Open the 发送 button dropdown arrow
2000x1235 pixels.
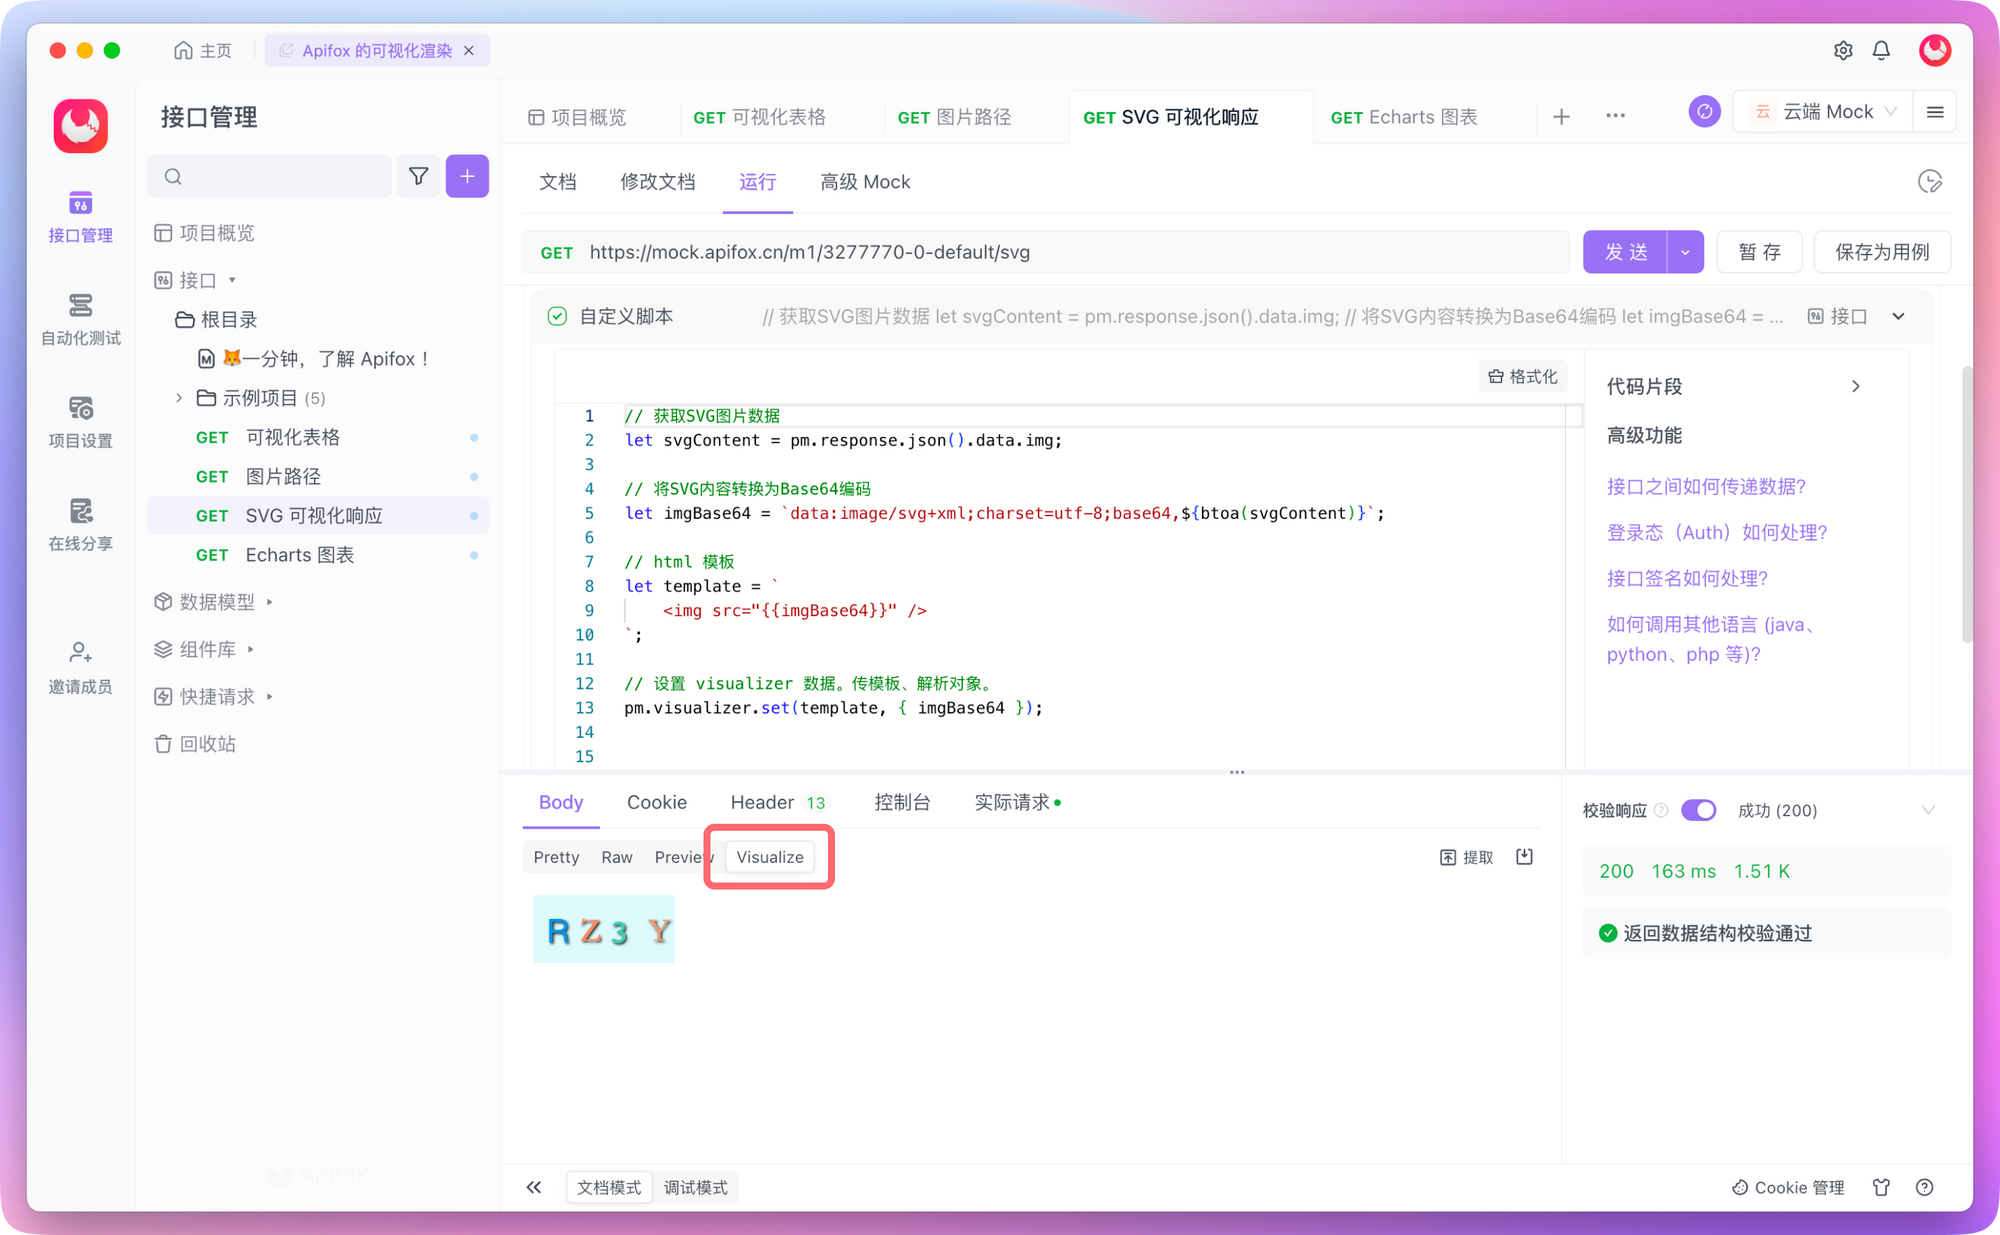click(x=1685, y=252)
